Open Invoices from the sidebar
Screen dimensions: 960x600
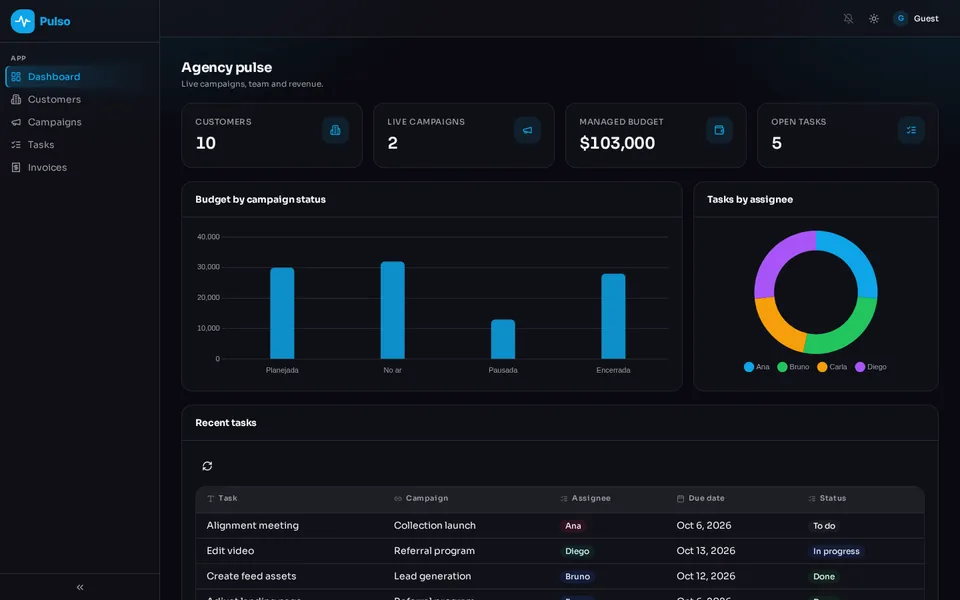pyautogui.click(x=80, y=167)
